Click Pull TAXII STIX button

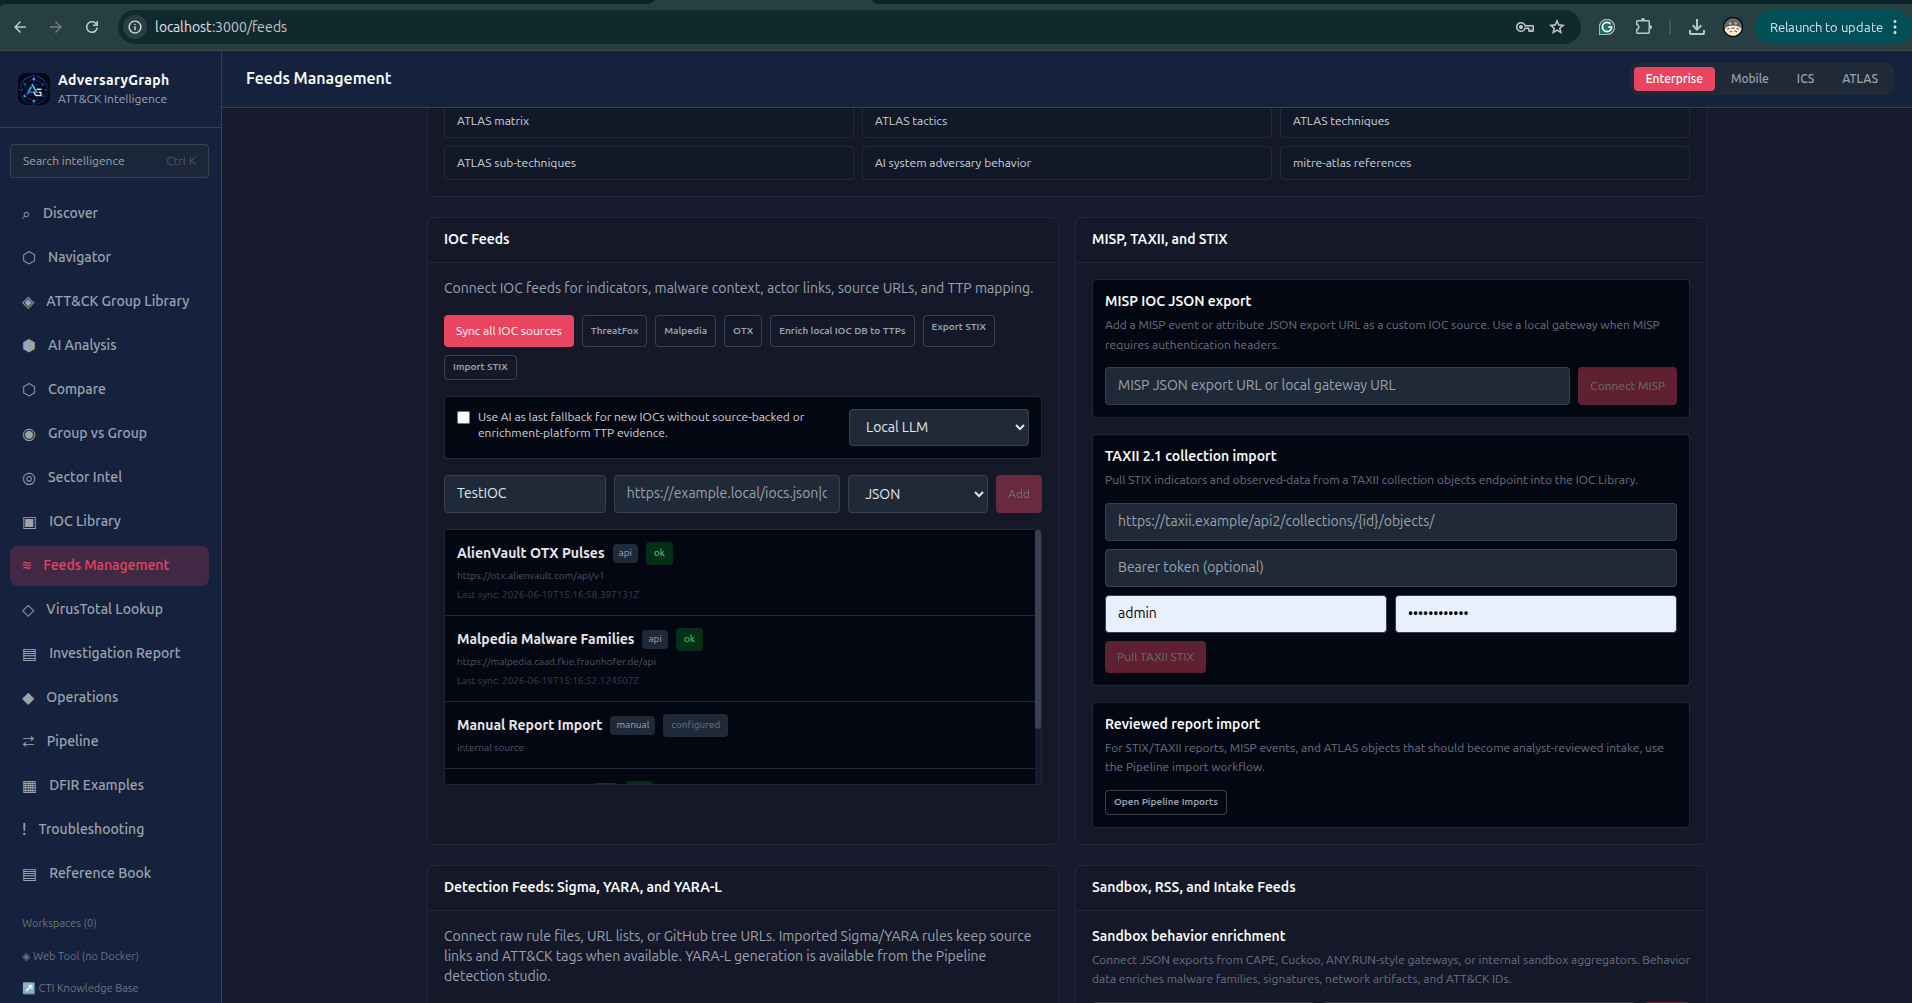pyautogui.click(x=1155, y=657)
